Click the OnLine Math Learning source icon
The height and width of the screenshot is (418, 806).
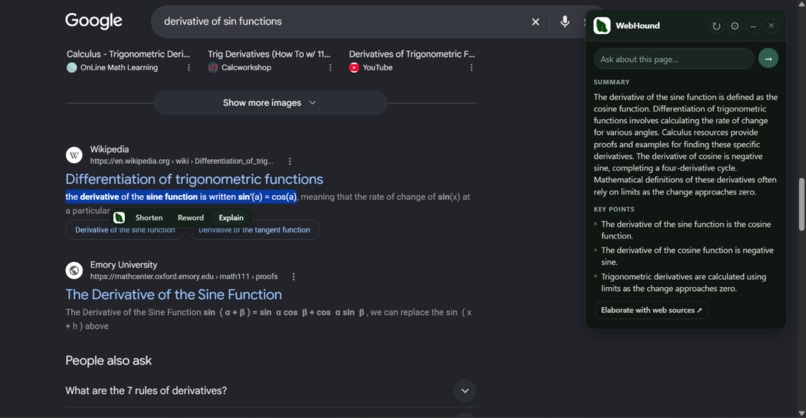pos(71,67)
